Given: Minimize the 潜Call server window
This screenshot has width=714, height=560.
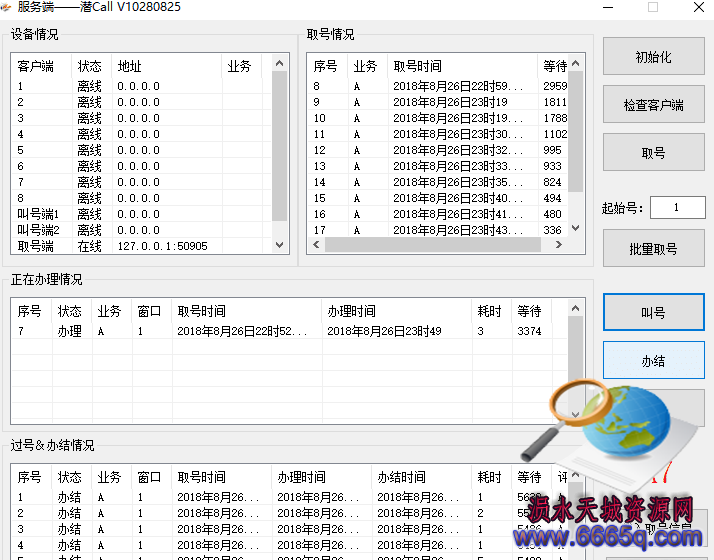Looking at the screenshot, I should coord(608,7).
